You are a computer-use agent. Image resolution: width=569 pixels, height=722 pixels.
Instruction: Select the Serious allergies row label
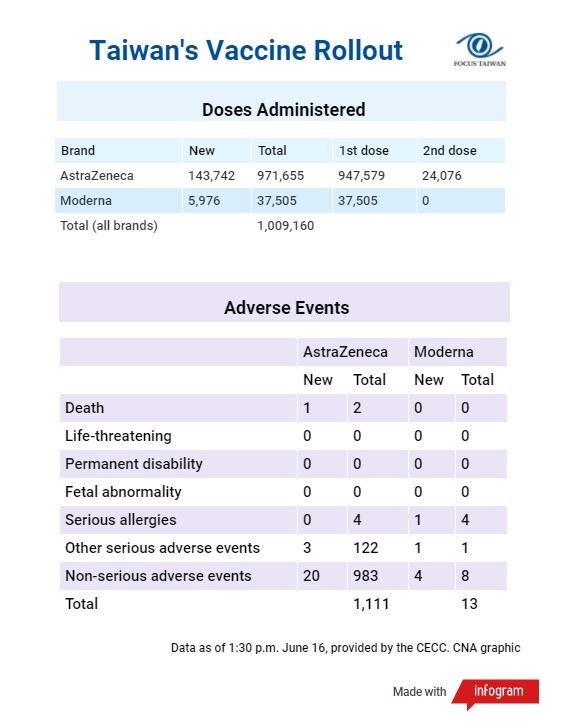pyautogui.click(x=121, y=520)
